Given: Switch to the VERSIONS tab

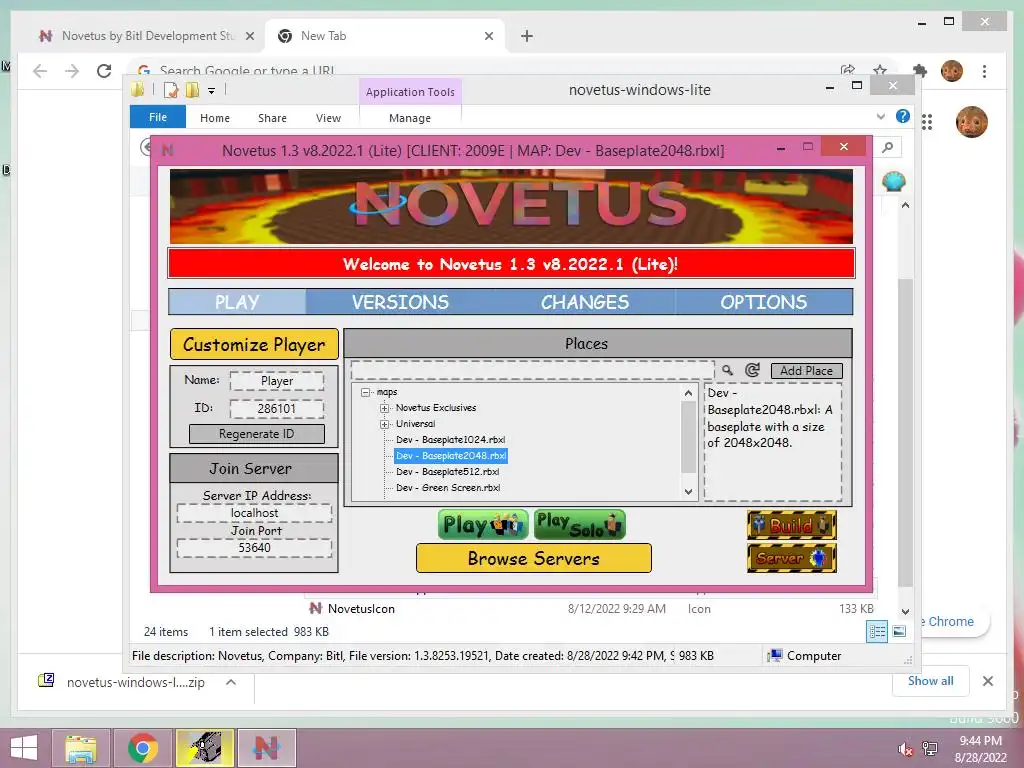Looking at the screenshot, I should point(400,302).
